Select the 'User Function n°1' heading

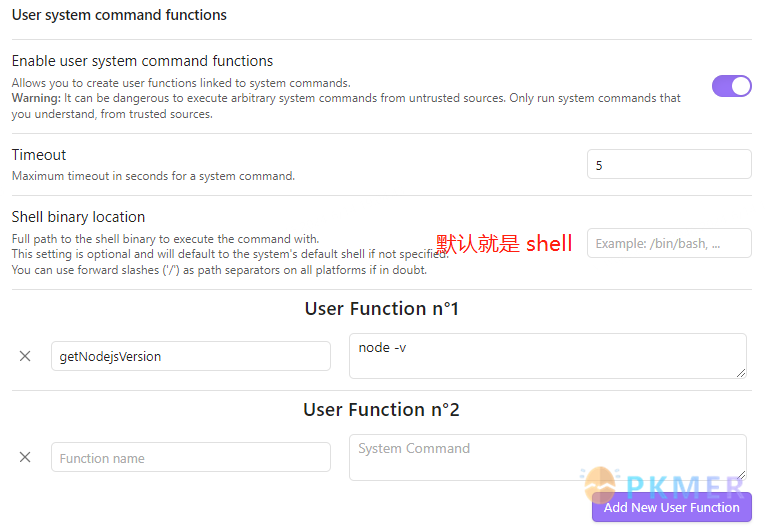[x=381, y=309]
